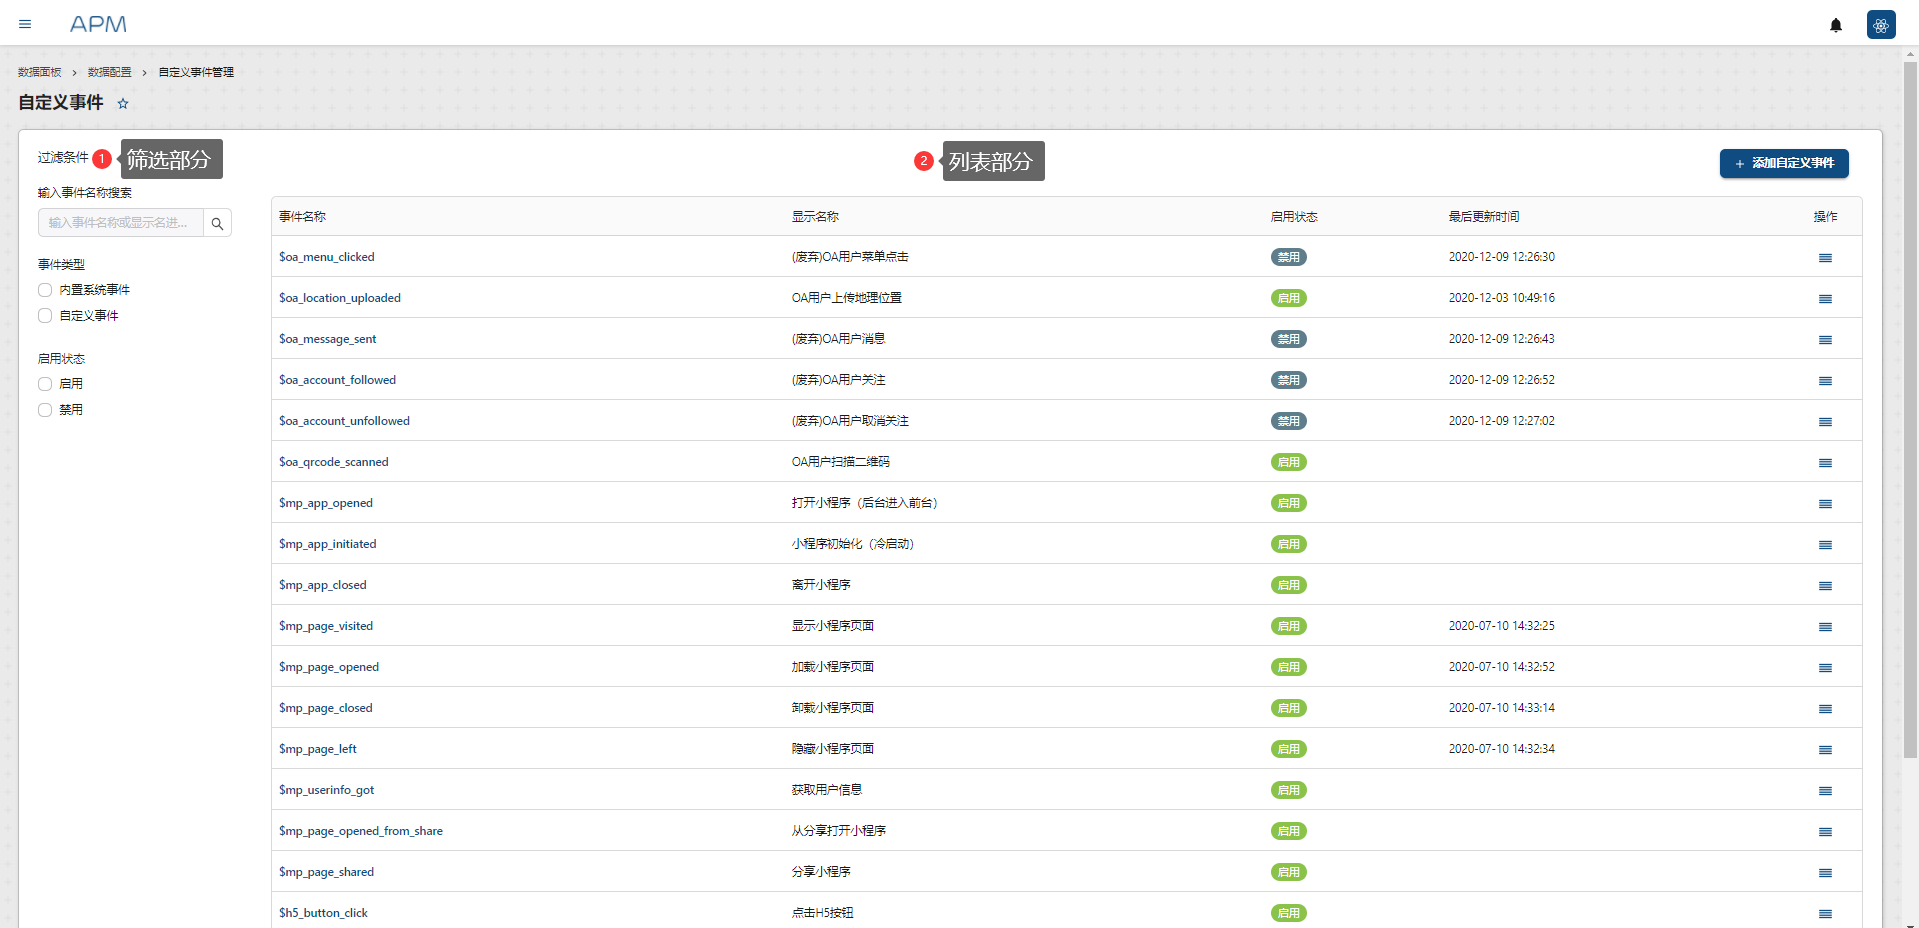This screenshot has width=1919, height=928.
Task: Select the 内置系统事件 filter option
Action: point(45,290)
